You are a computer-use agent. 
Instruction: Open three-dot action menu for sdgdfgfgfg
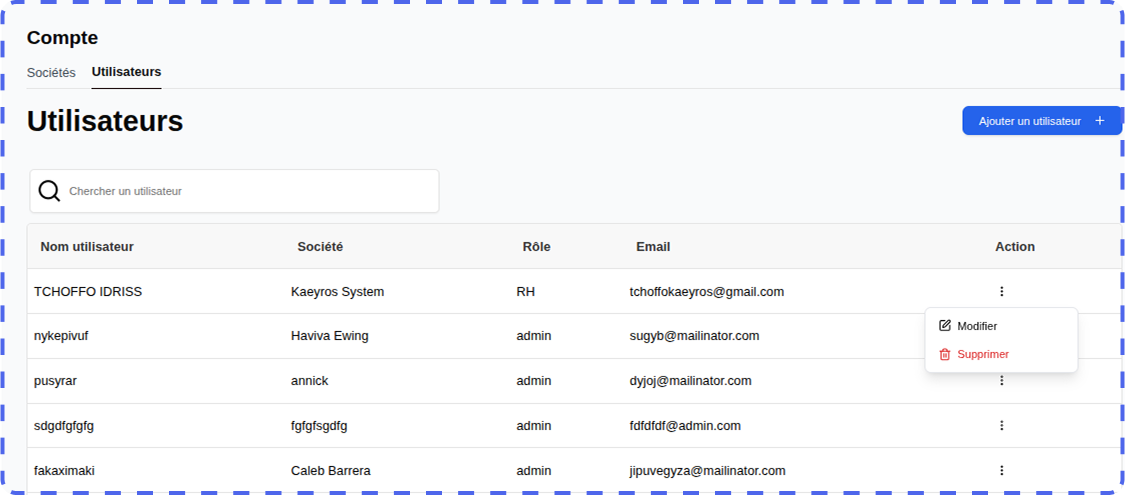click(1001, 425)
